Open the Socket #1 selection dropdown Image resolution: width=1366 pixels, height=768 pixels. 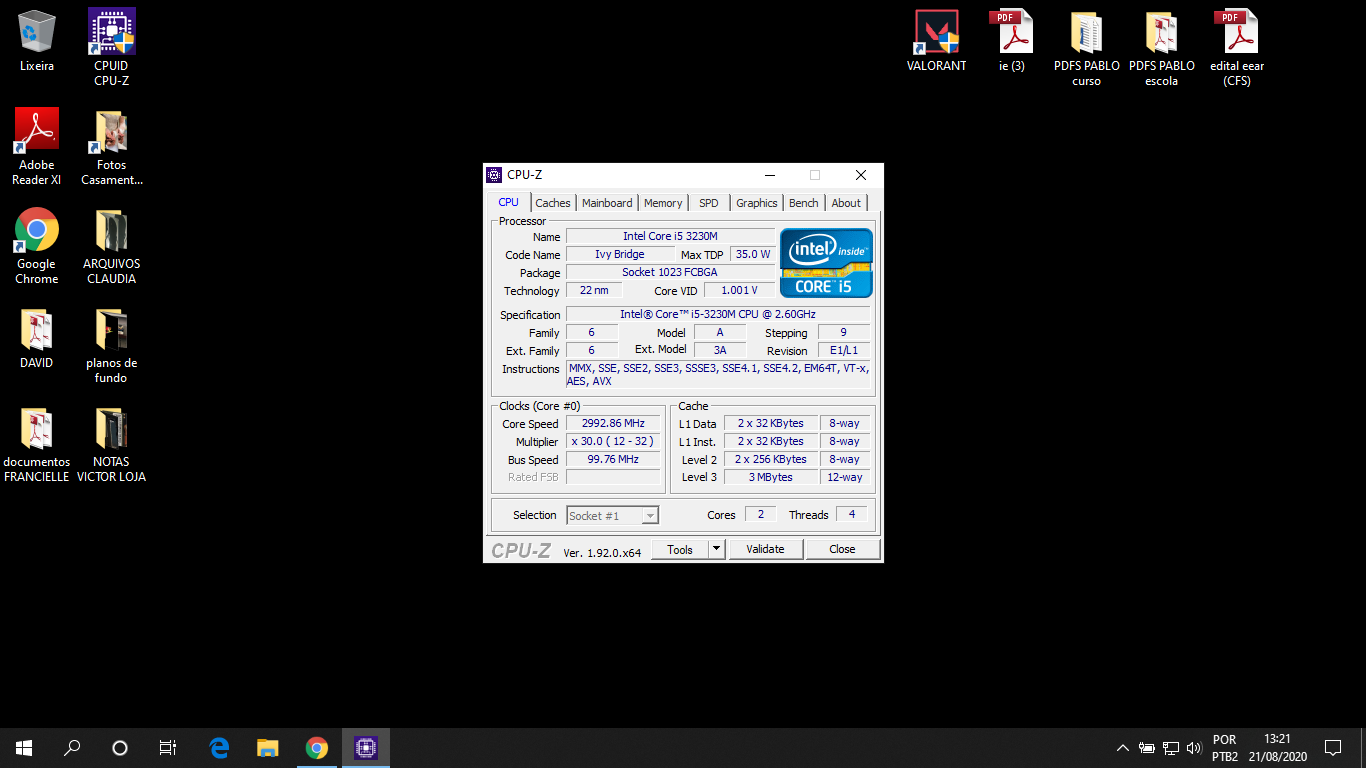pos(612,516)
